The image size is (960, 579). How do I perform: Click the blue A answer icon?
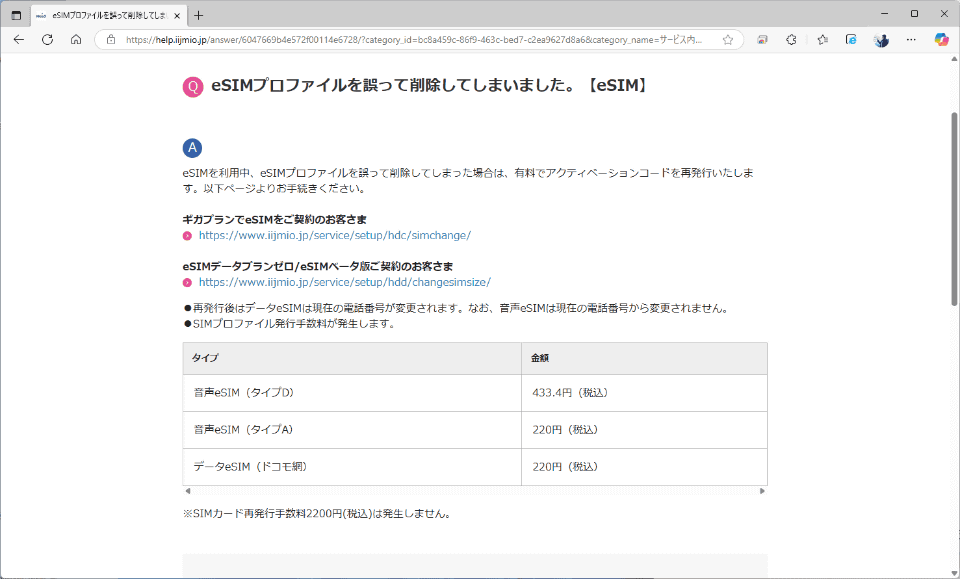tap(192, 148)
